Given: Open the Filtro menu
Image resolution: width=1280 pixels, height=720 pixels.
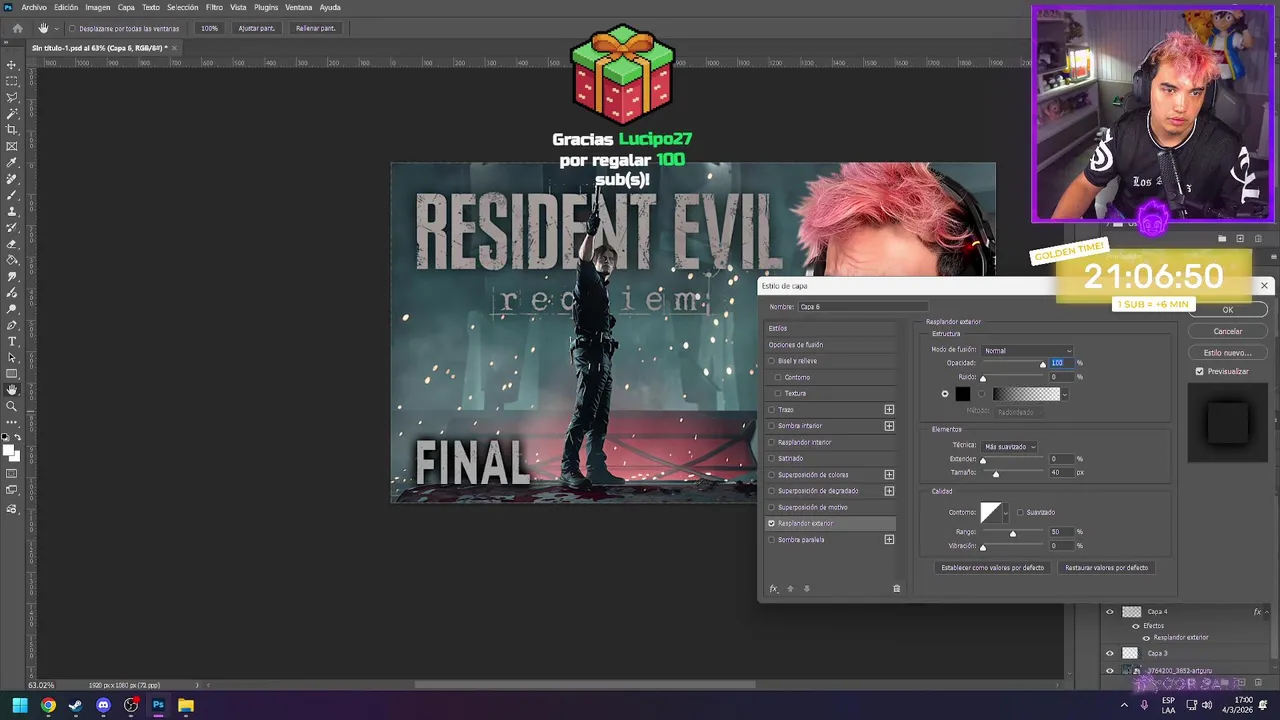Looking at the screenshot, I should click(214, 7).
